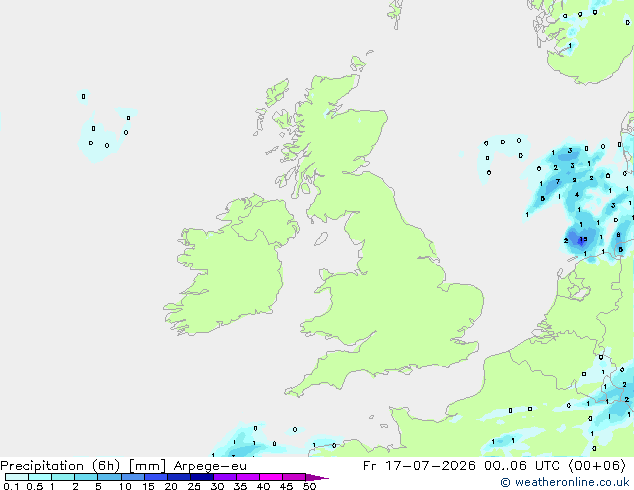The image size is (634, 490).
Task: Choose the 15–20 mm blue legend swatch
Action: click(156, 477)
